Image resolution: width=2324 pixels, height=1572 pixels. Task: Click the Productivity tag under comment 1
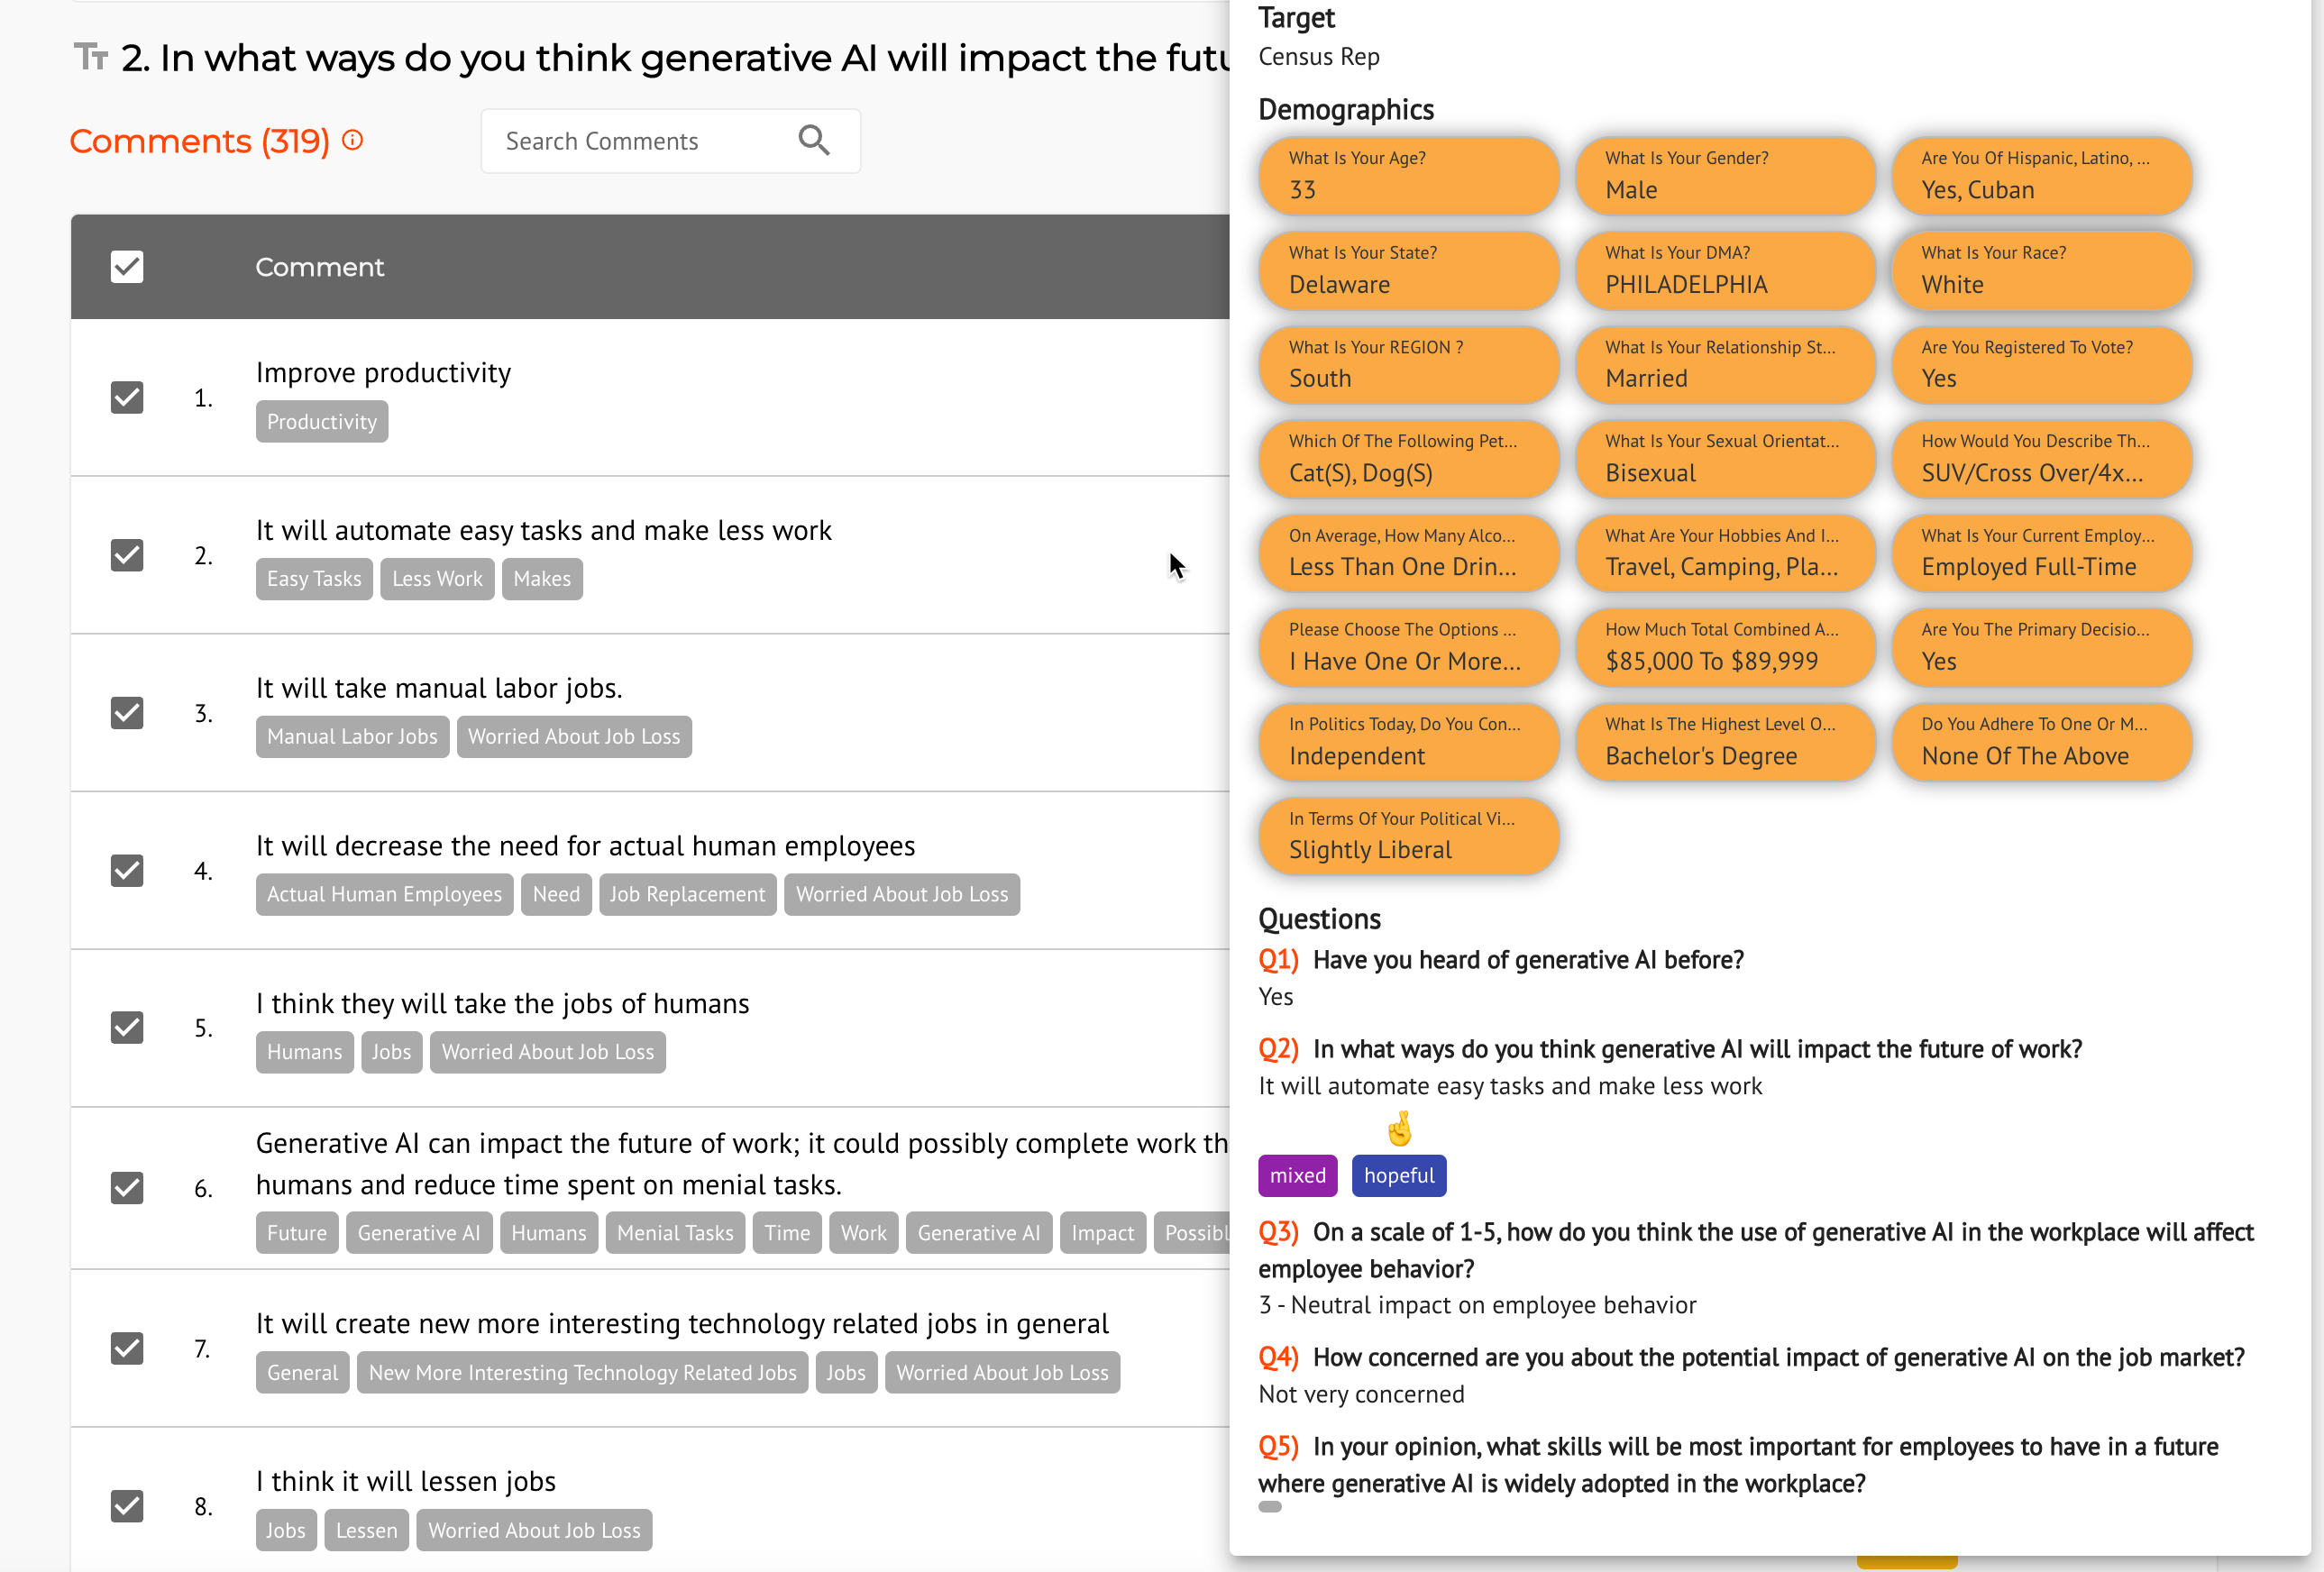321,422
